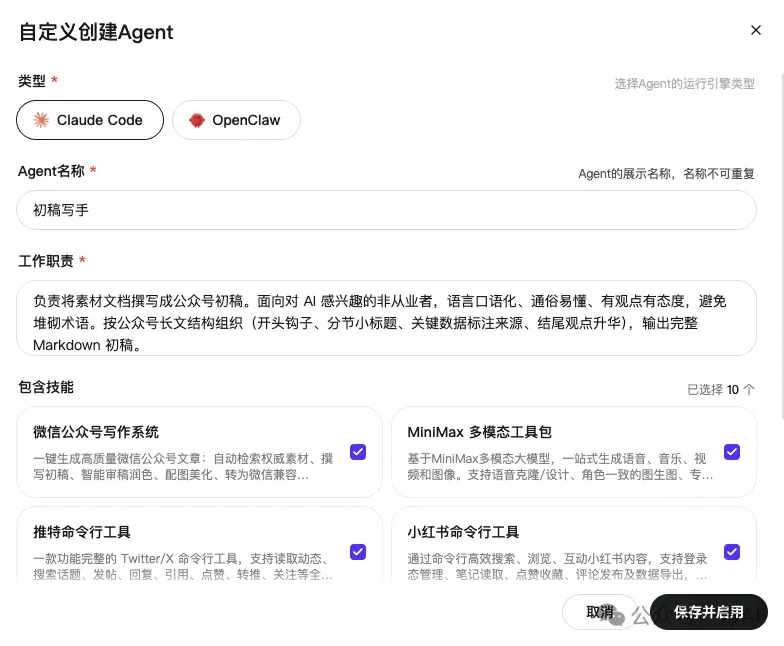Click the dialog's vertical scrollbar
This screenshot has width=784, height=646.
tap(781, 245)
